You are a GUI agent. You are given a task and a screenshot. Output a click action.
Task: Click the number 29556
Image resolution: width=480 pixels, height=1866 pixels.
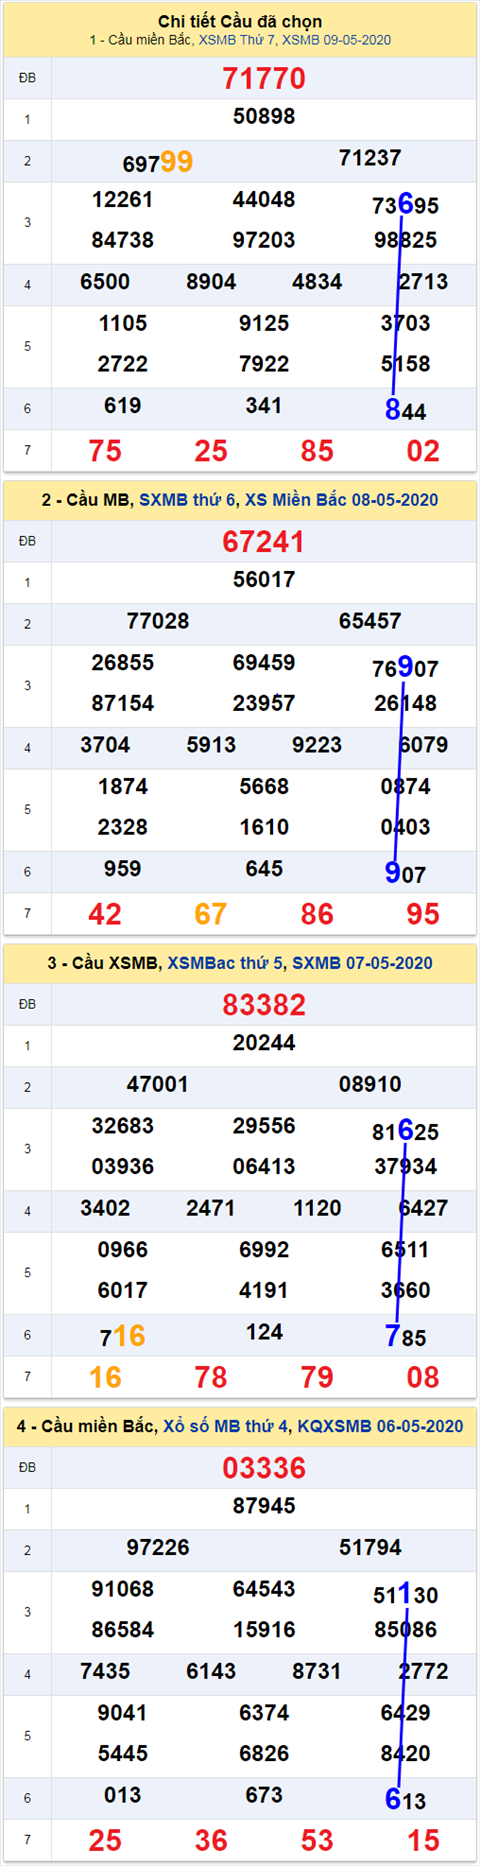click(x=264, y=1126)
